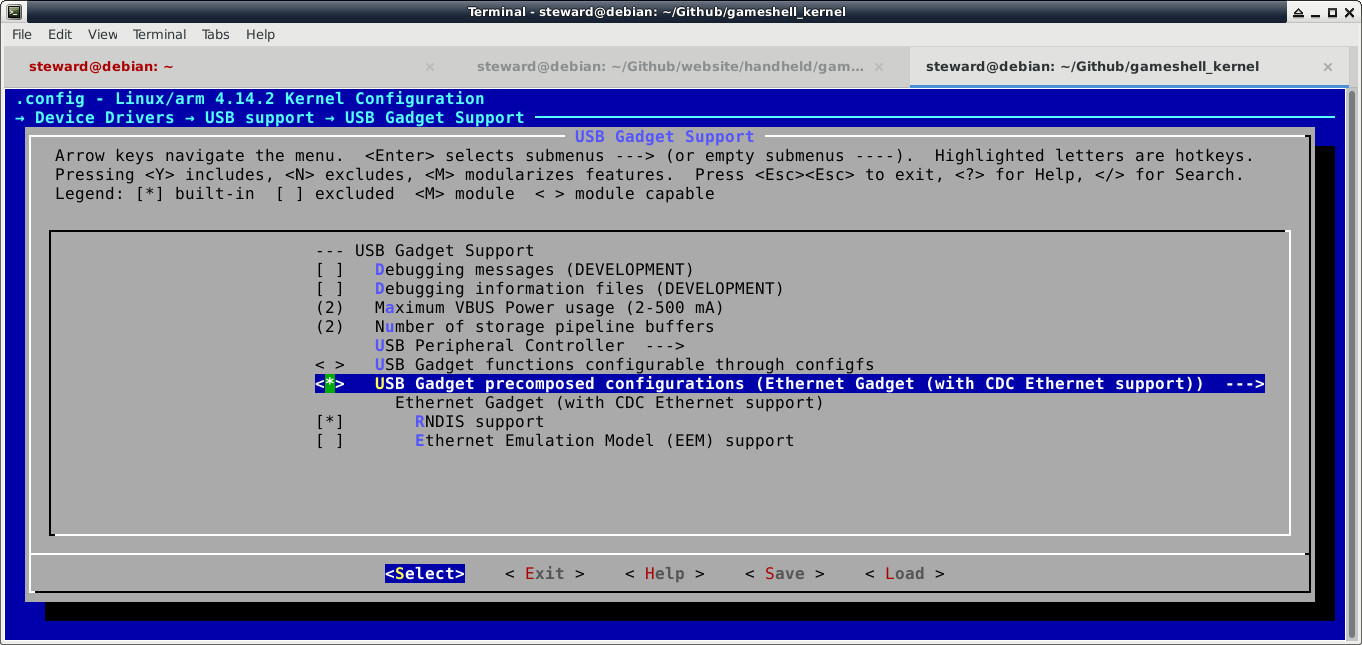
Task: Toggle USB Gadget precomposed configurations tristate
Action: click(x=330, y=384)
